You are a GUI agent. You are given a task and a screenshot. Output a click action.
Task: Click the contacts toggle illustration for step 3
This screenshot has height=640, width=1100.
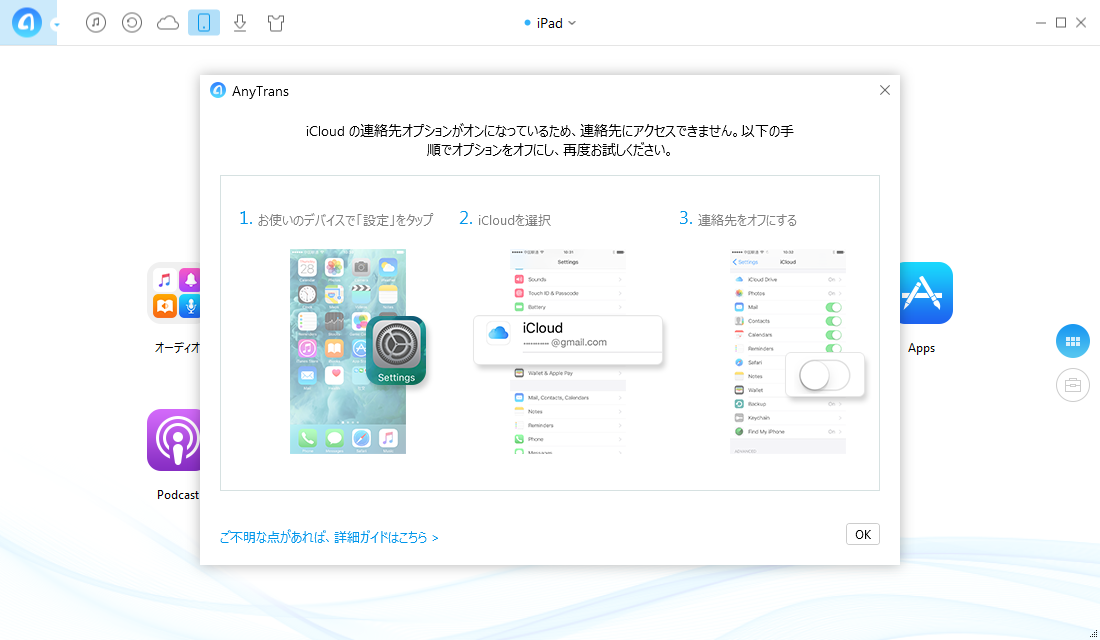(x=797, y=351)
